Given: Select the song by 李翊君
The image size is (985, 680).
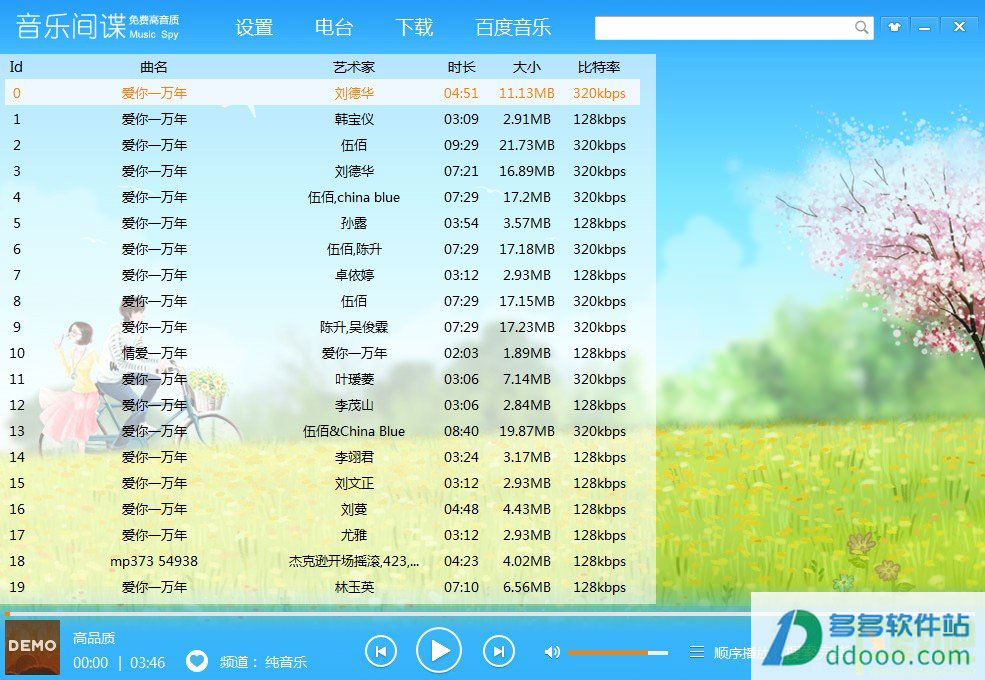Looking at the screenshot, I should pos(322,457).
